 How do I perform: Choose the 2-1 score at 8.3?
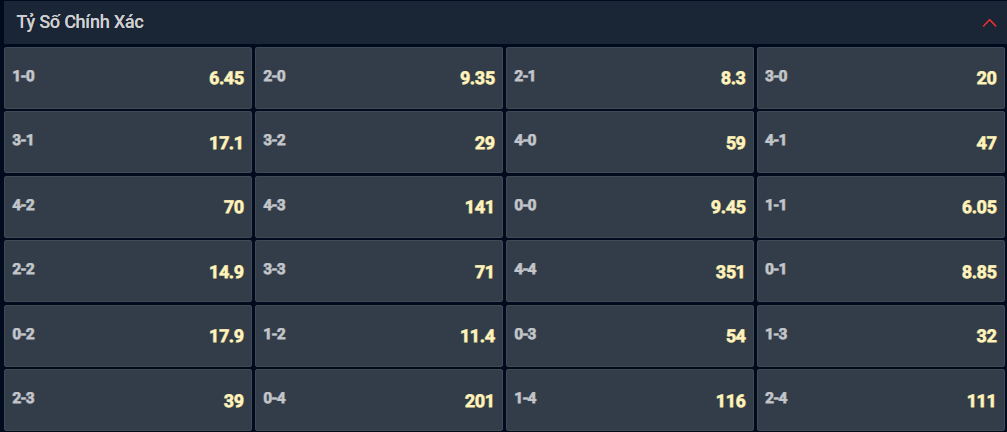630,78
